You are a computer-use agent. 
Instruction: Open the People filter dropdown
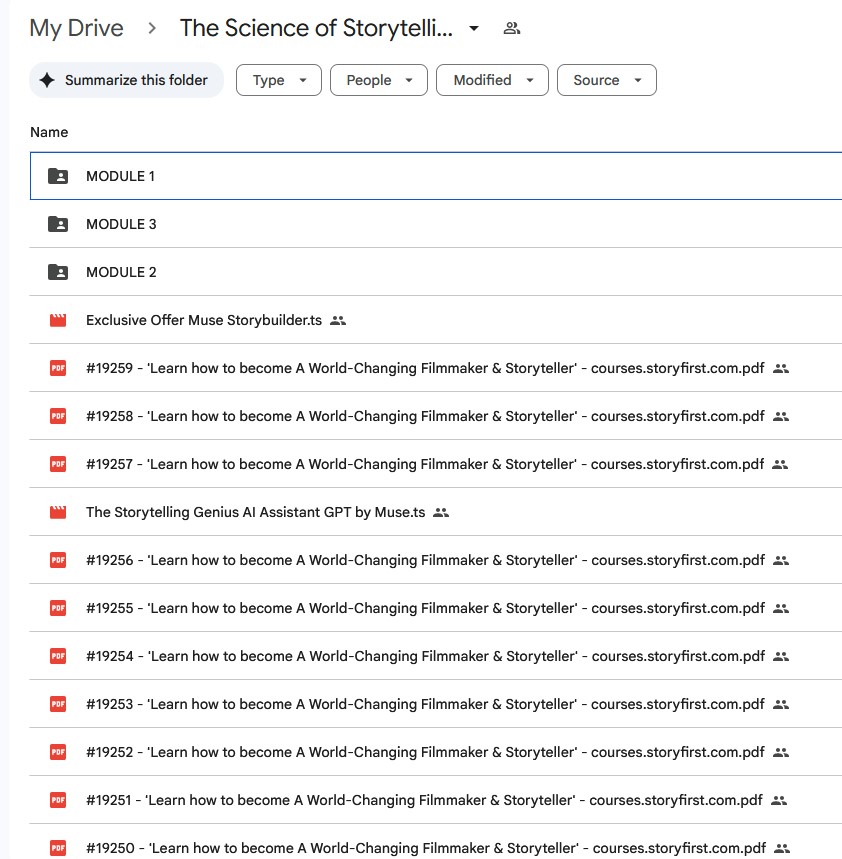coord(378,80)
